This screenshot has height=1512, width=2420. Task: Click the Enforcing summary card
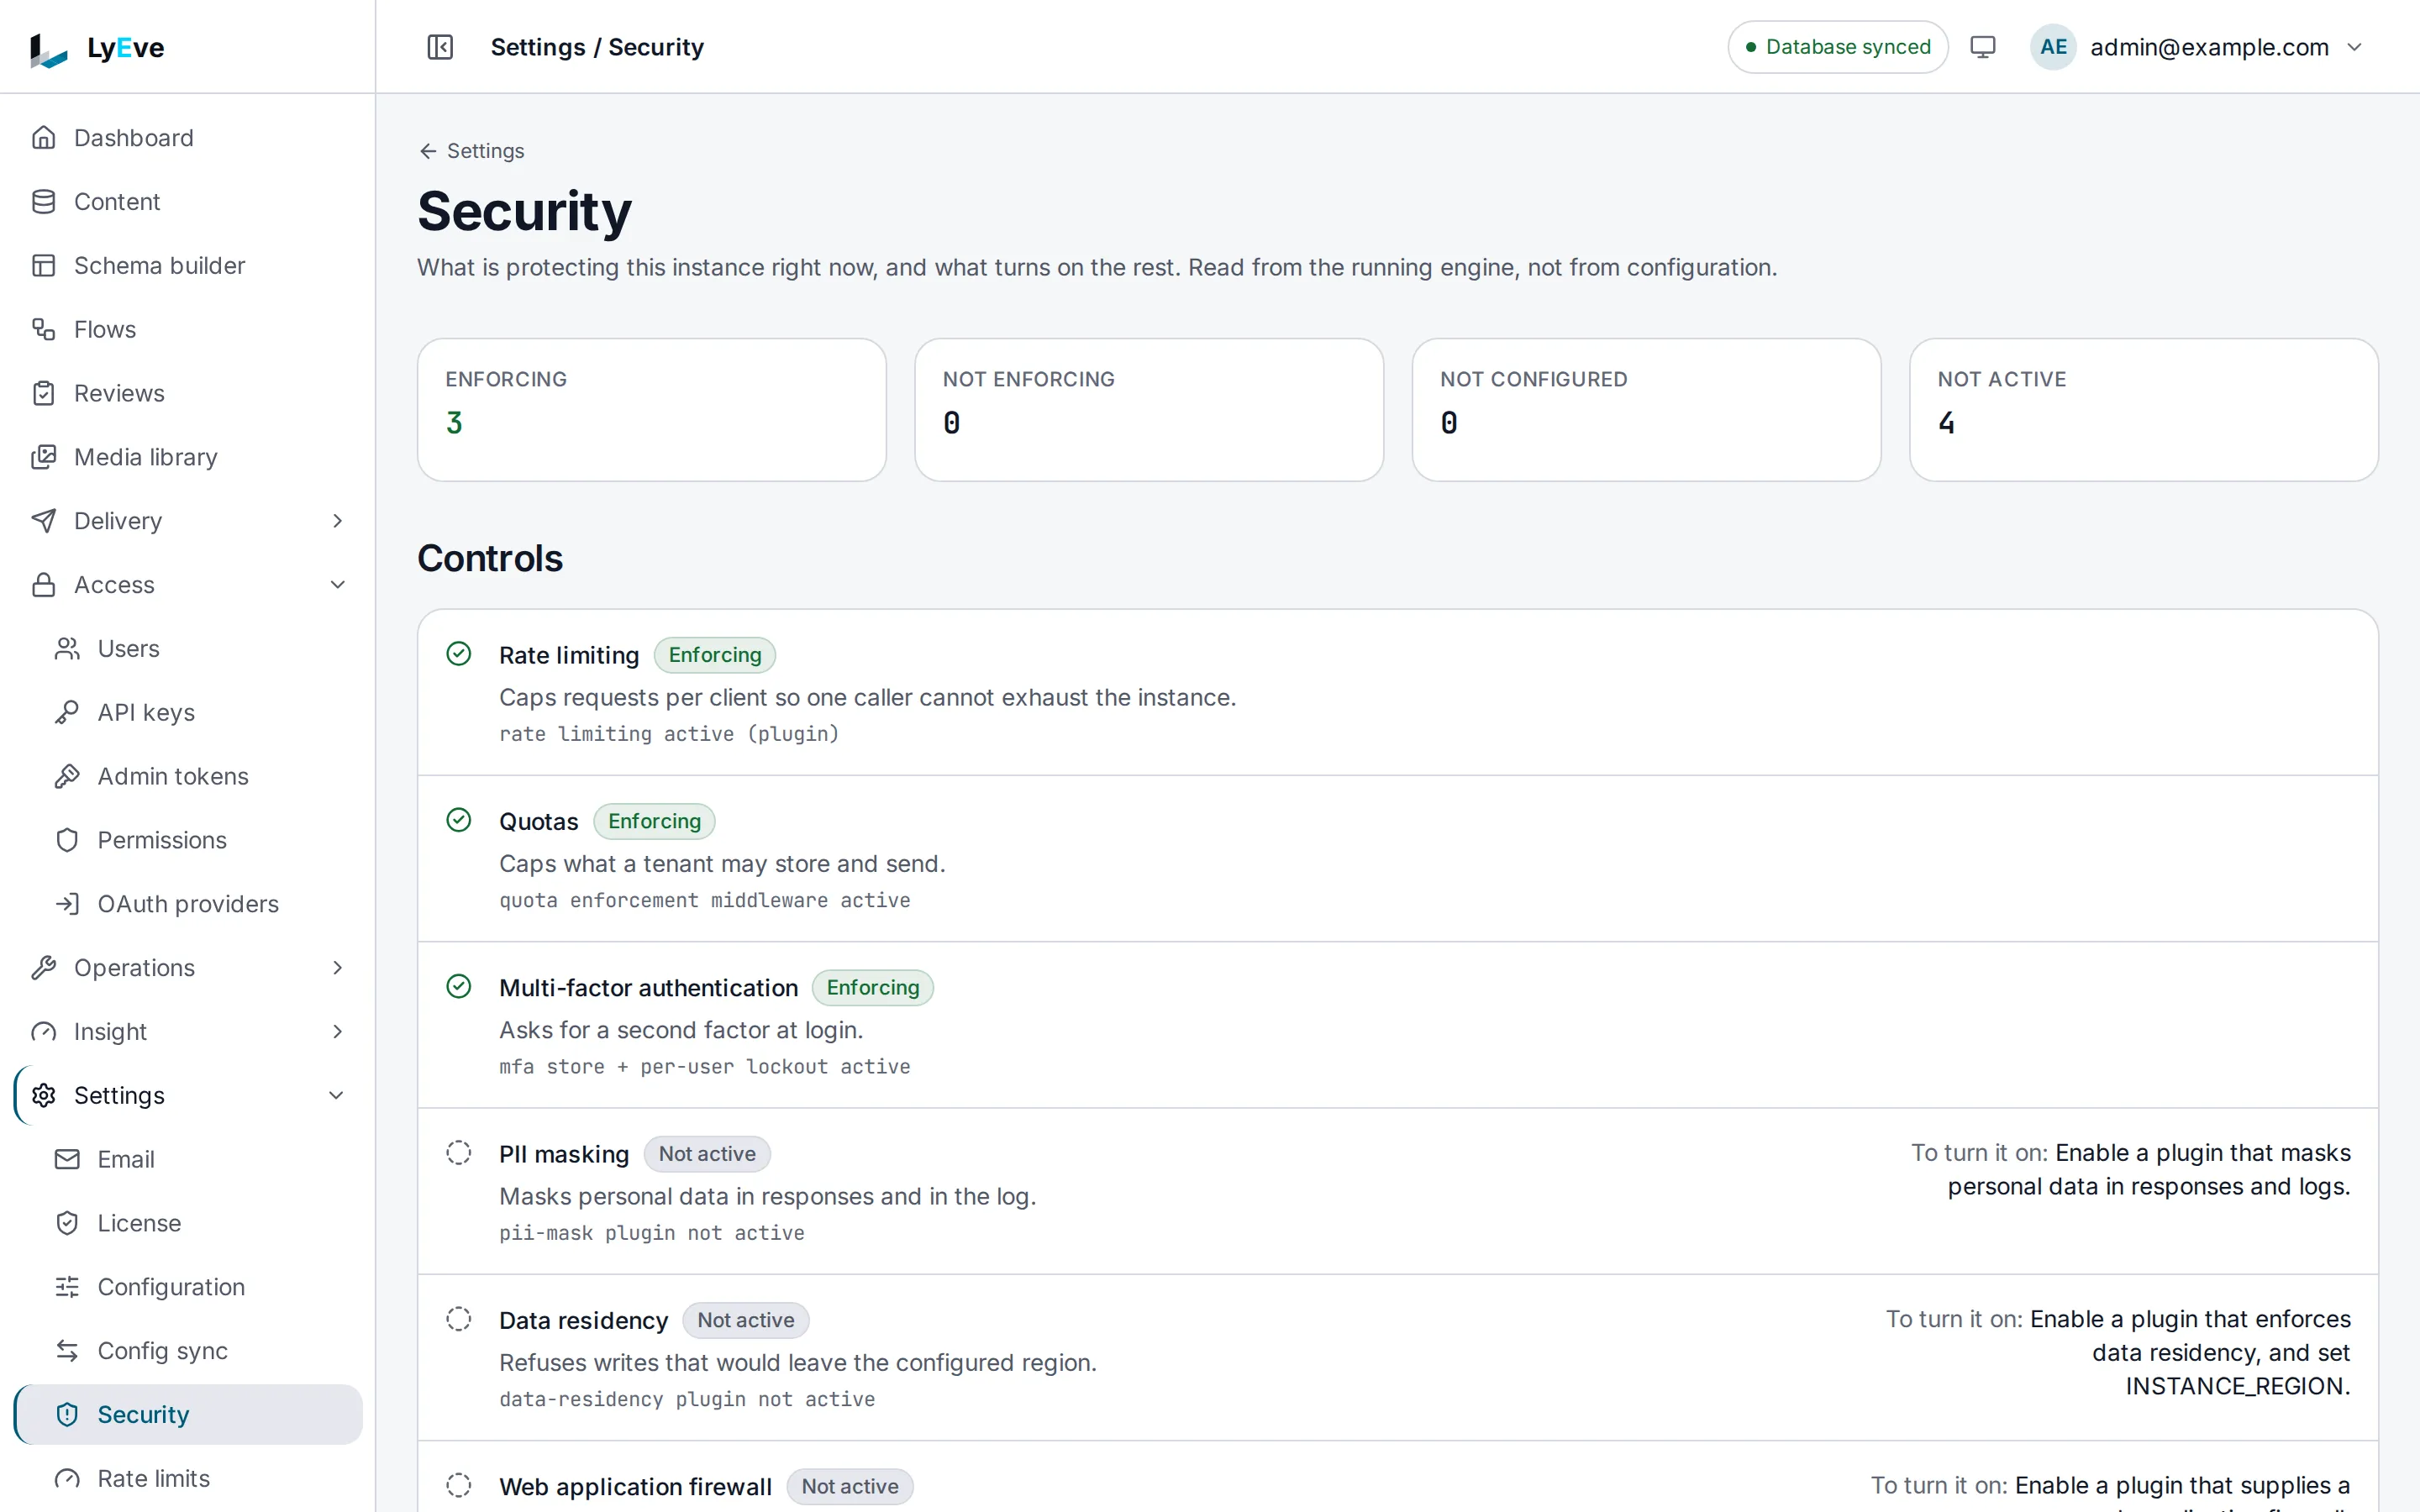652,410
